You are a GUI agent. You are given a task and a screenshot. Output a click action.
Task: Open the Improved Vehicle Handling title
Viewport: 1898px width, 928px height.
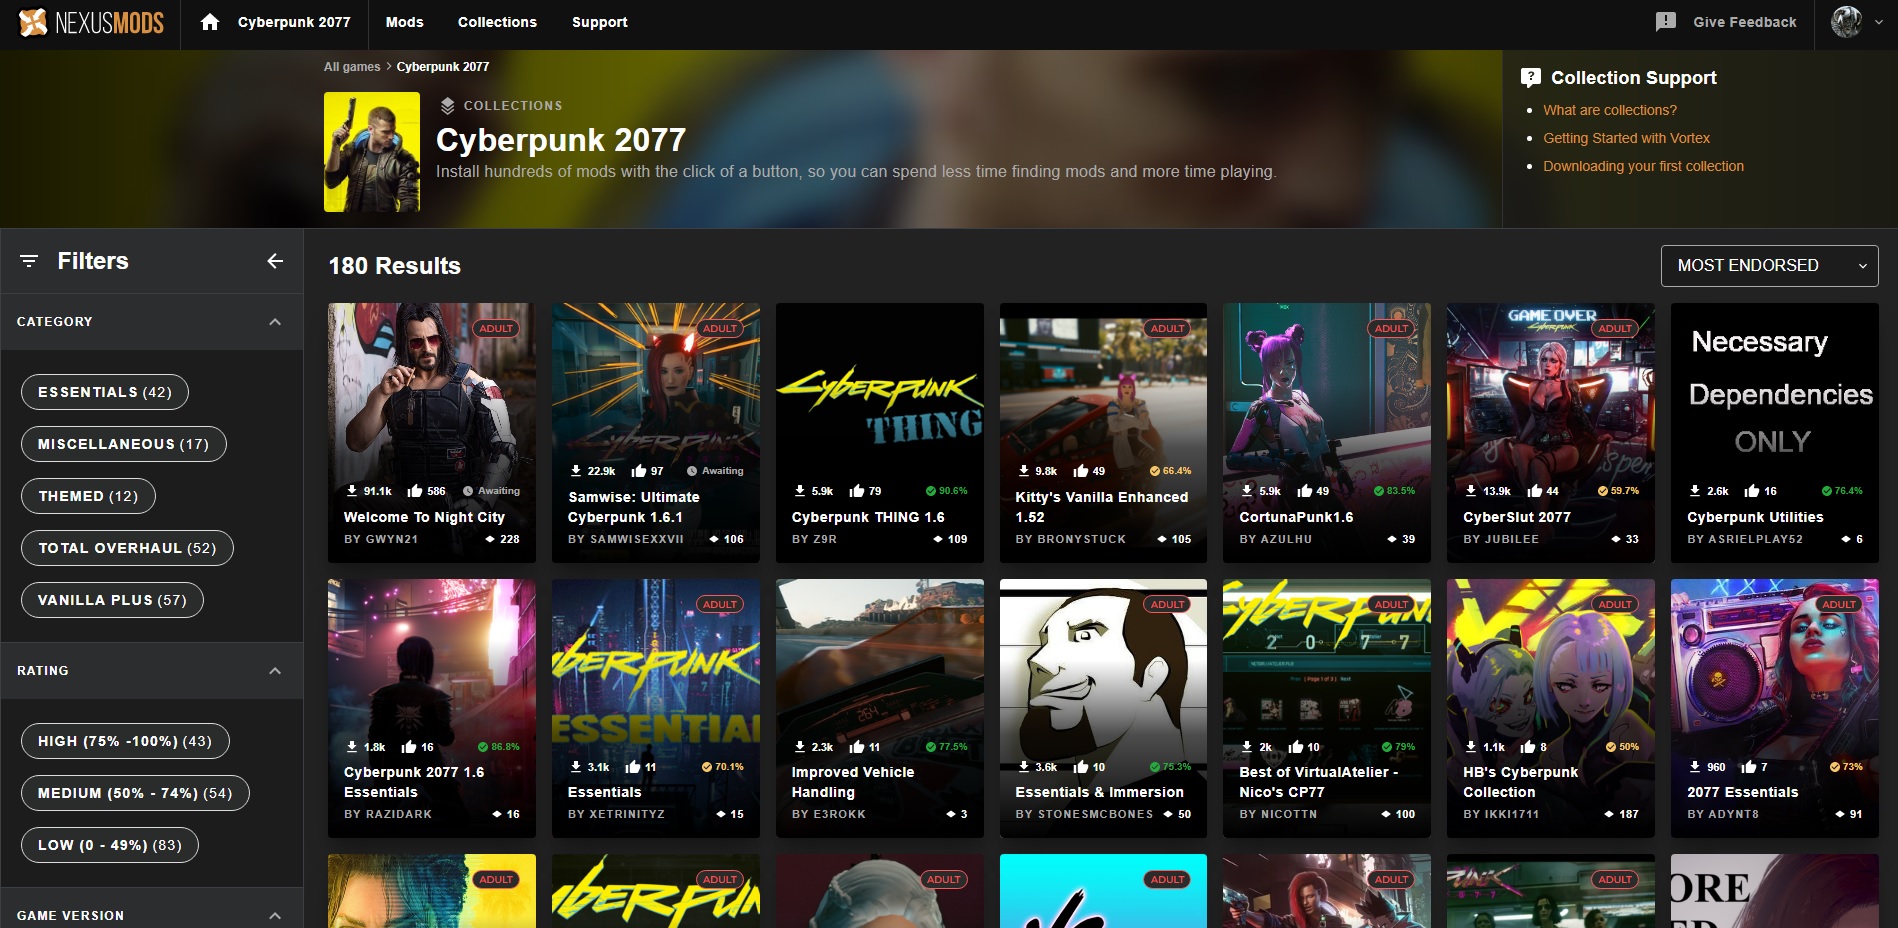point(853,782)
